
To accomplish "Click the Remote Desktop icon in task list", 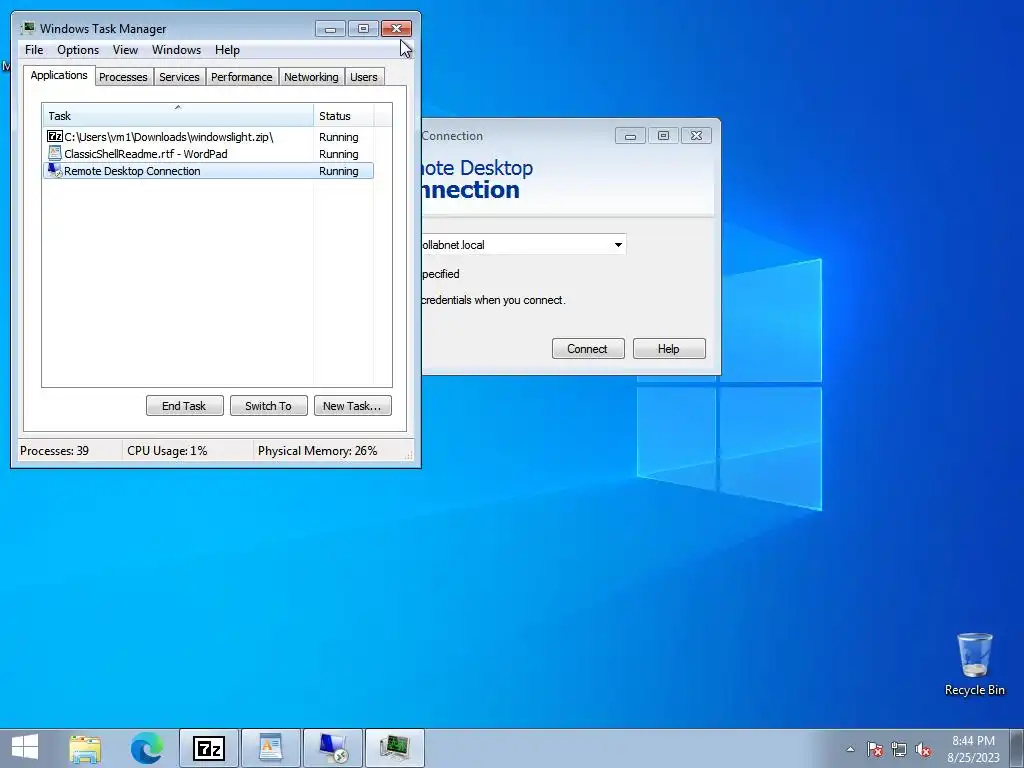I will pyautogui.click(x=55, y=170).
